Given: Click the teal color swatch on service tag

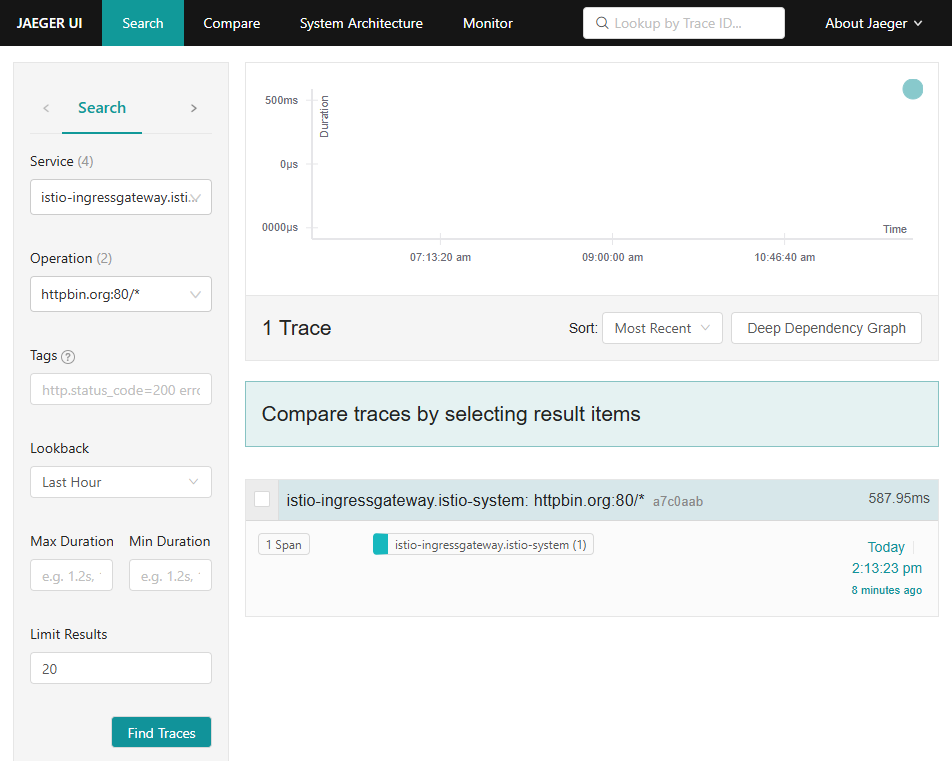Looking at the screenshot, I should tap(381, 544).
